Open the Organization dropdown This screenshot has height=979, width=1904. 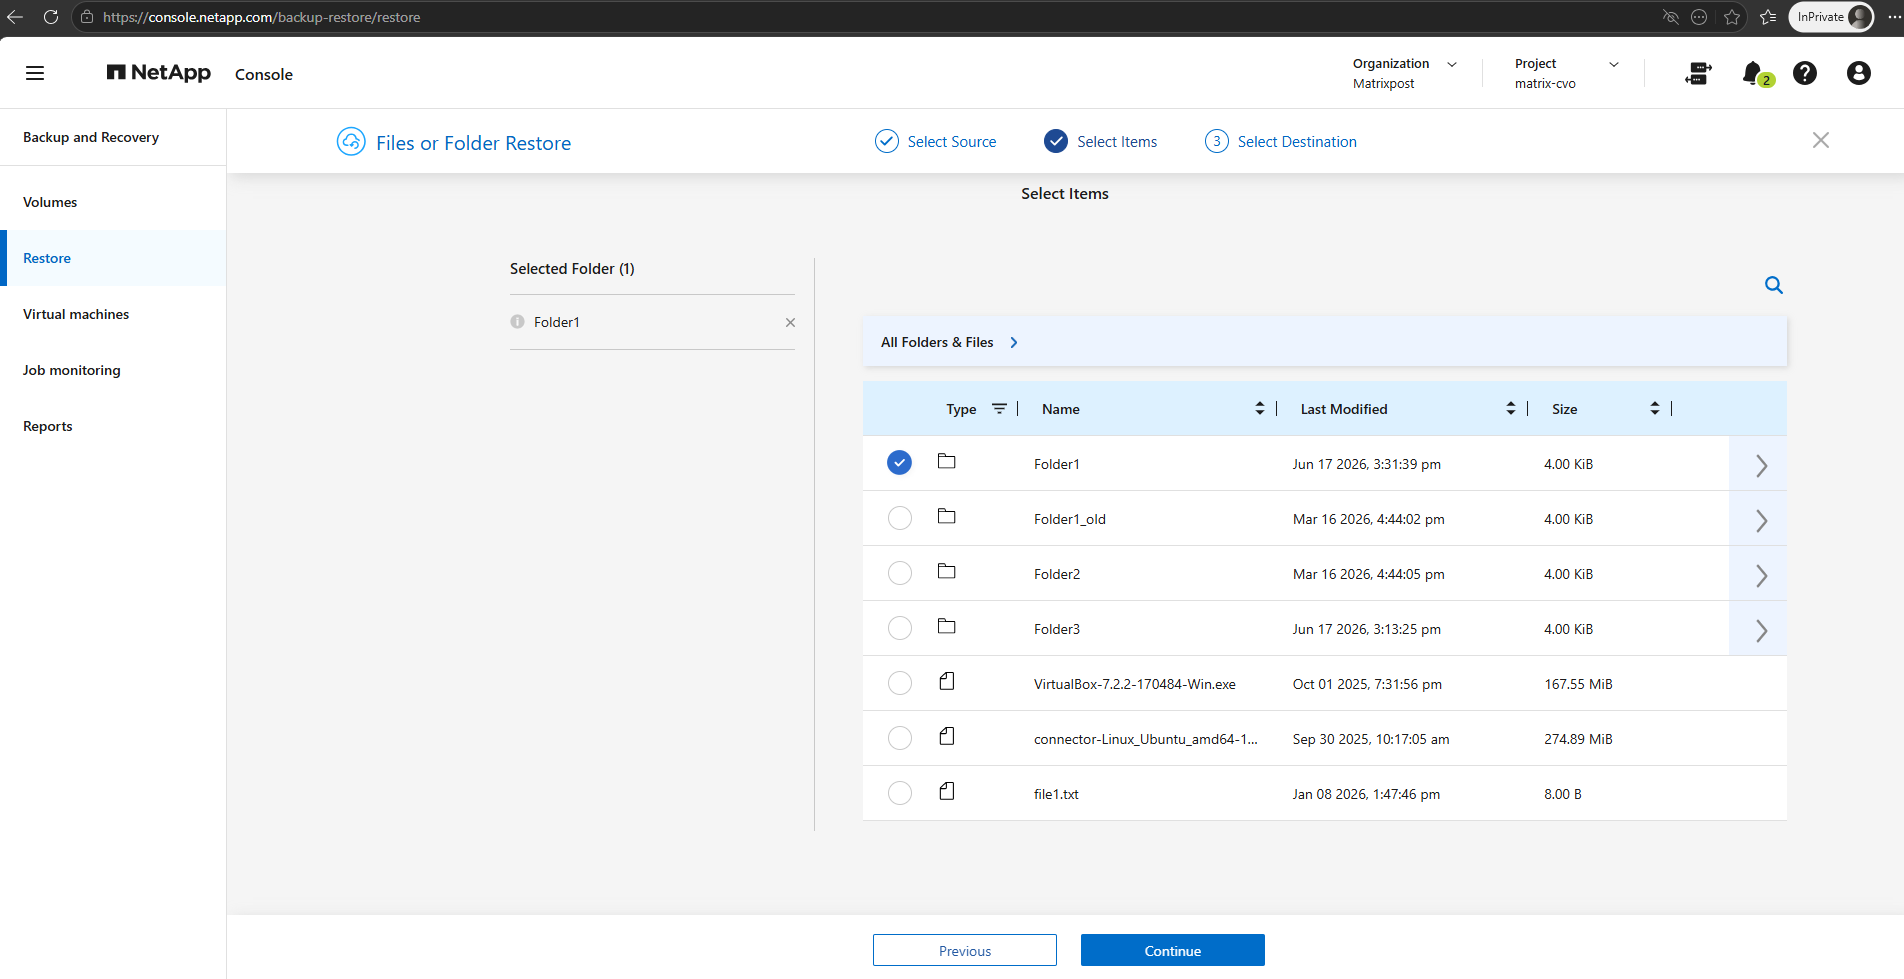(1405, 73)
